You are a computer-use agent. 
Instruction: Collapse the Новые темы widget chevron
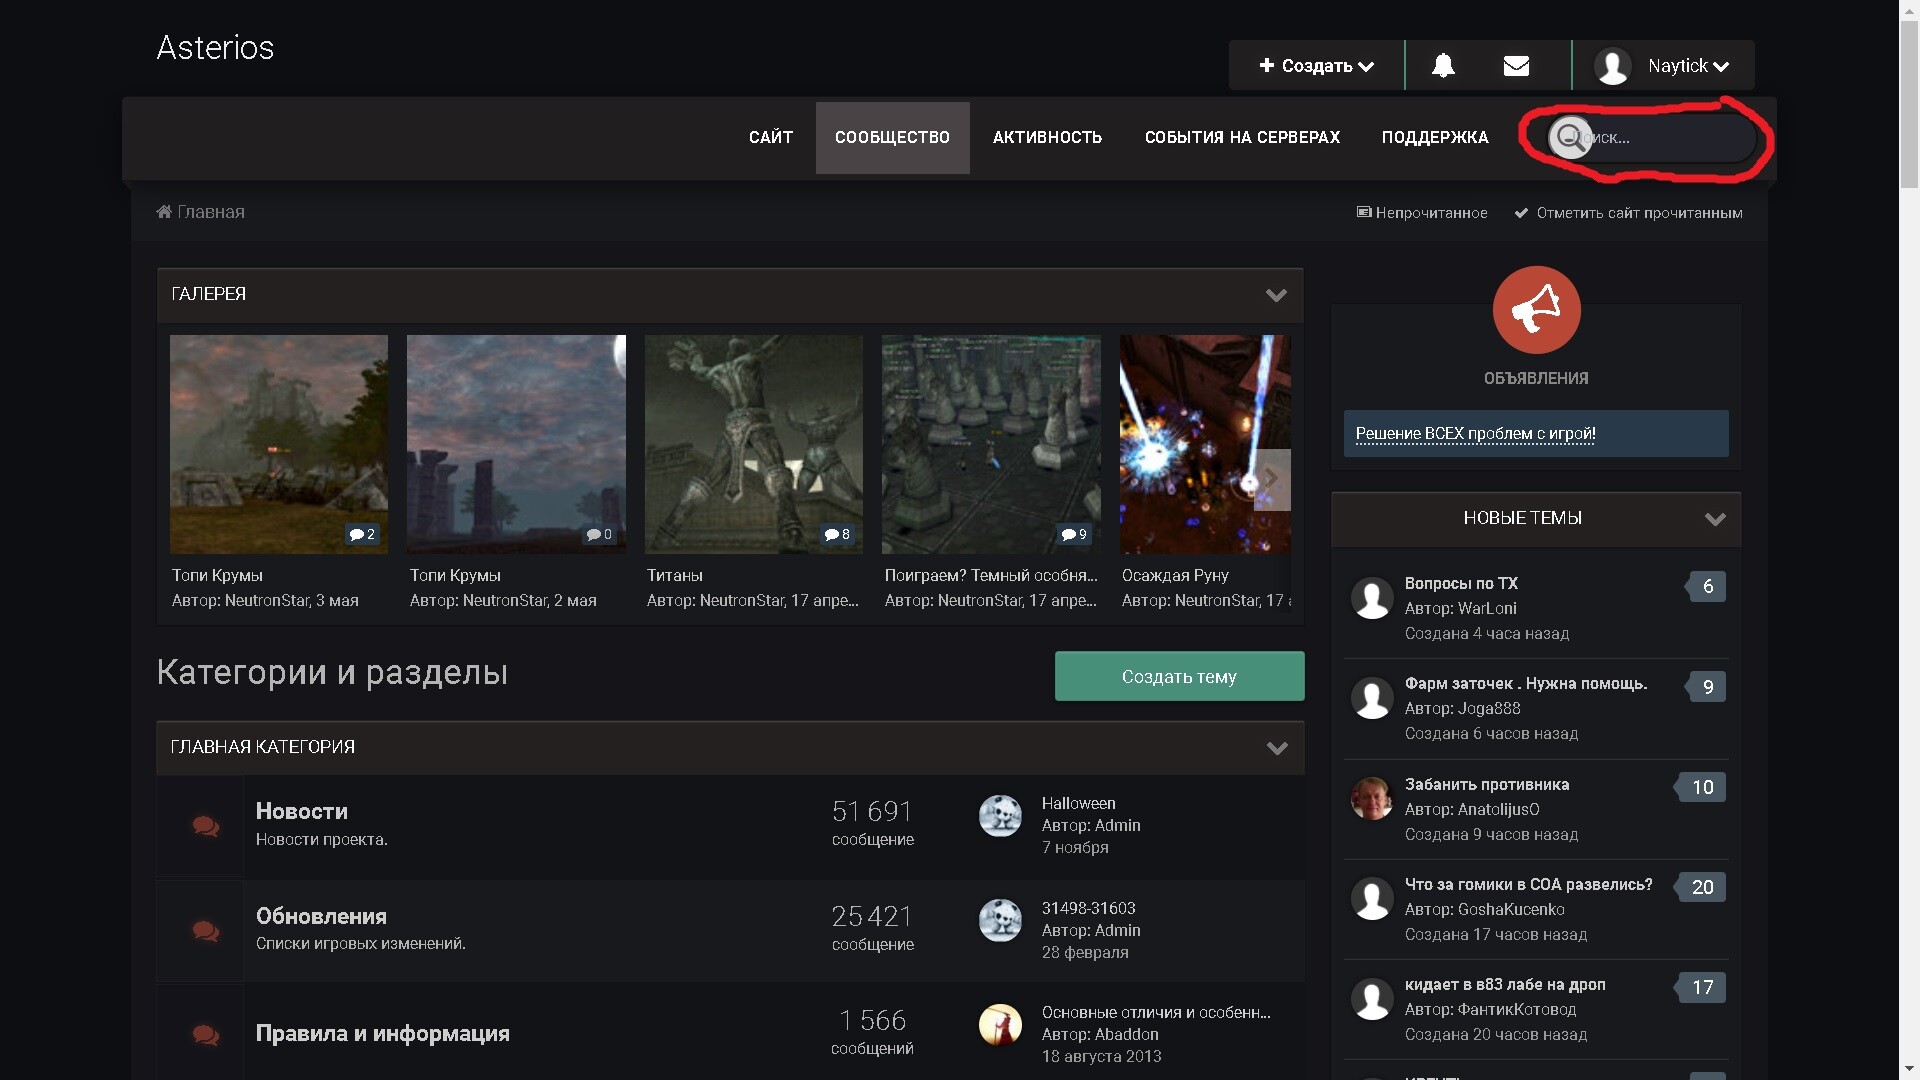click(x=1715, y=519)
